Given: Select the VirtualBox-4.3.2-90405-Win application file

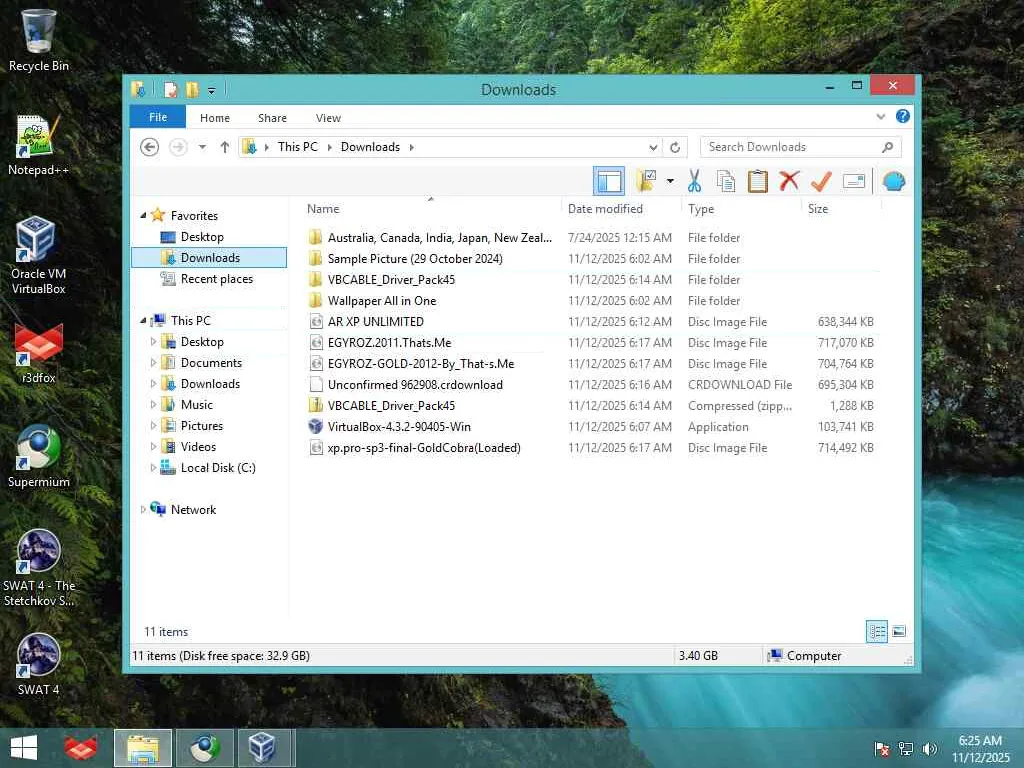Looking at the screenshot, I should pos(591,426).
